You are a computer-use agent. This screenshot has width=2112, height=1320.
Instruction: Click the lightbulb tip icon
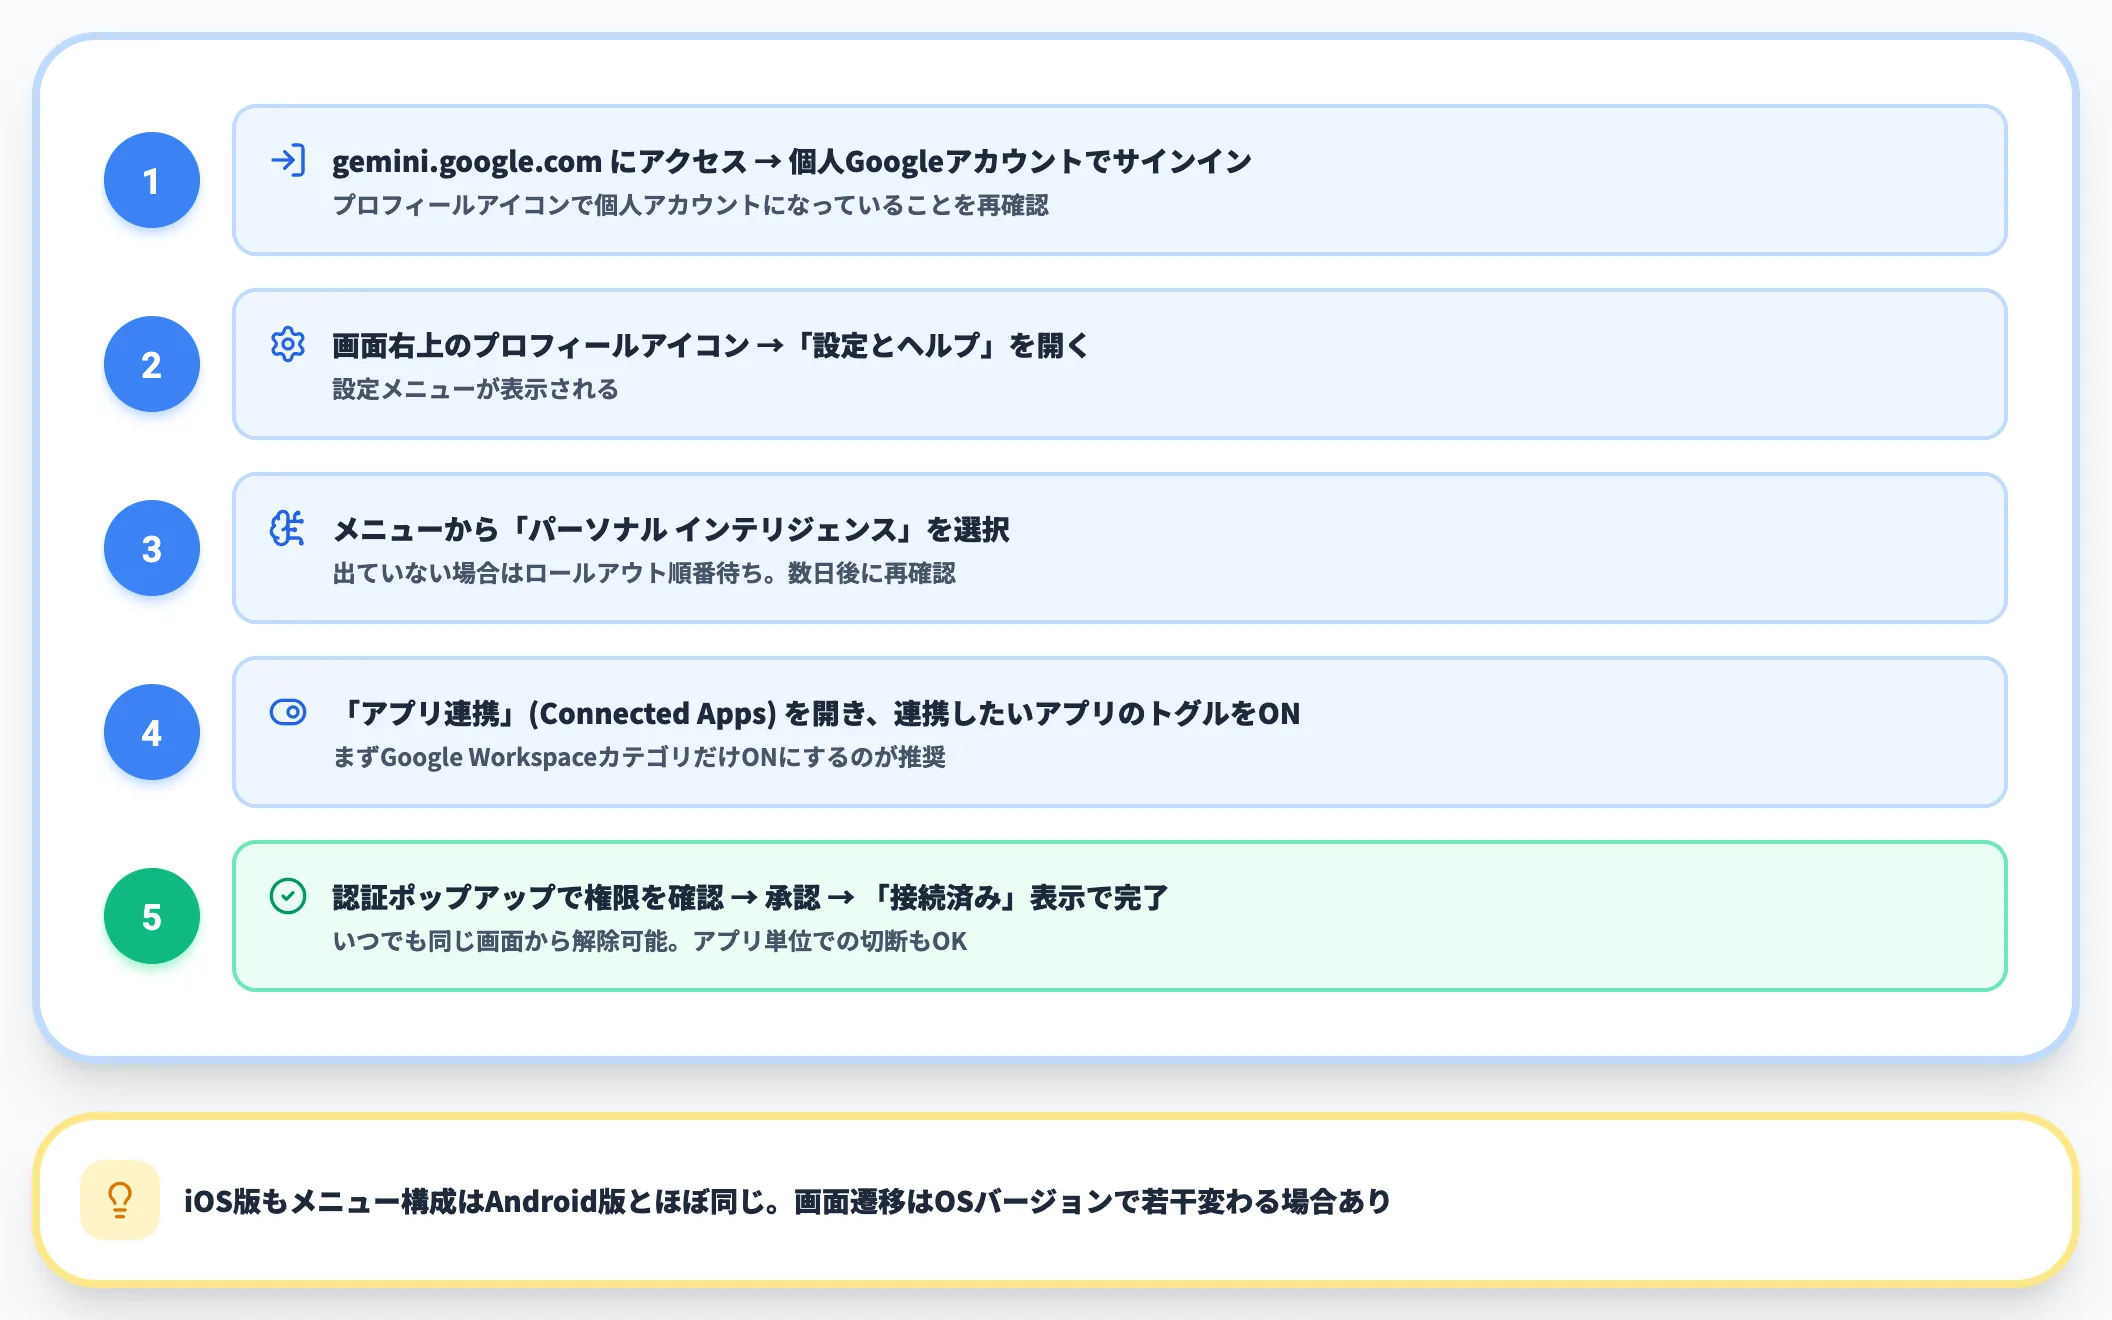(x=120, y=1200)
